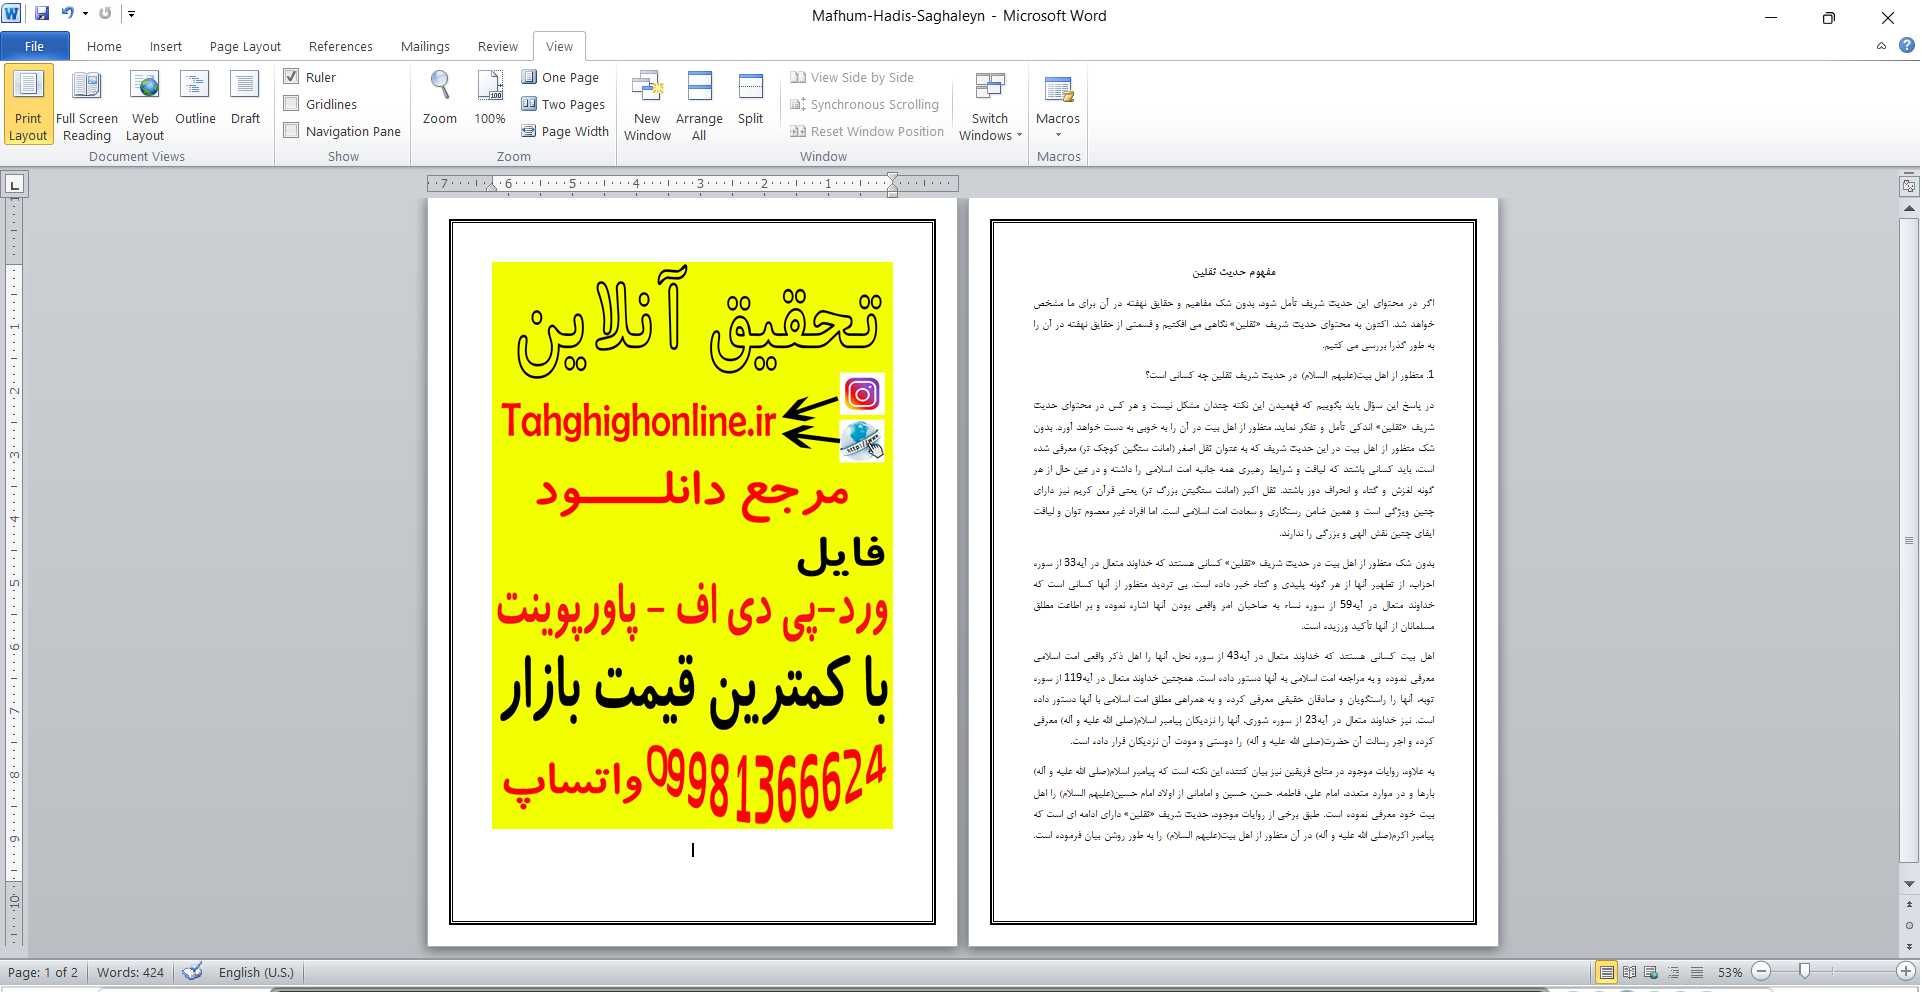Open the Macros dropdown menu
Viewport: 1922px width, 992px height.
(x=1058, y=106)
